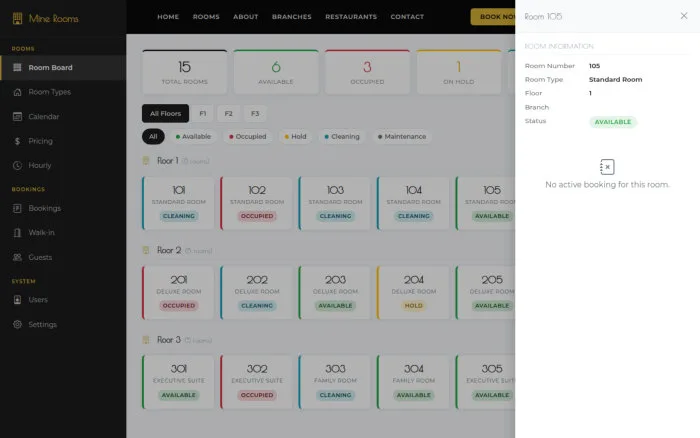Open room 104 card
The image size is (700, 438).
coord(413,203)
